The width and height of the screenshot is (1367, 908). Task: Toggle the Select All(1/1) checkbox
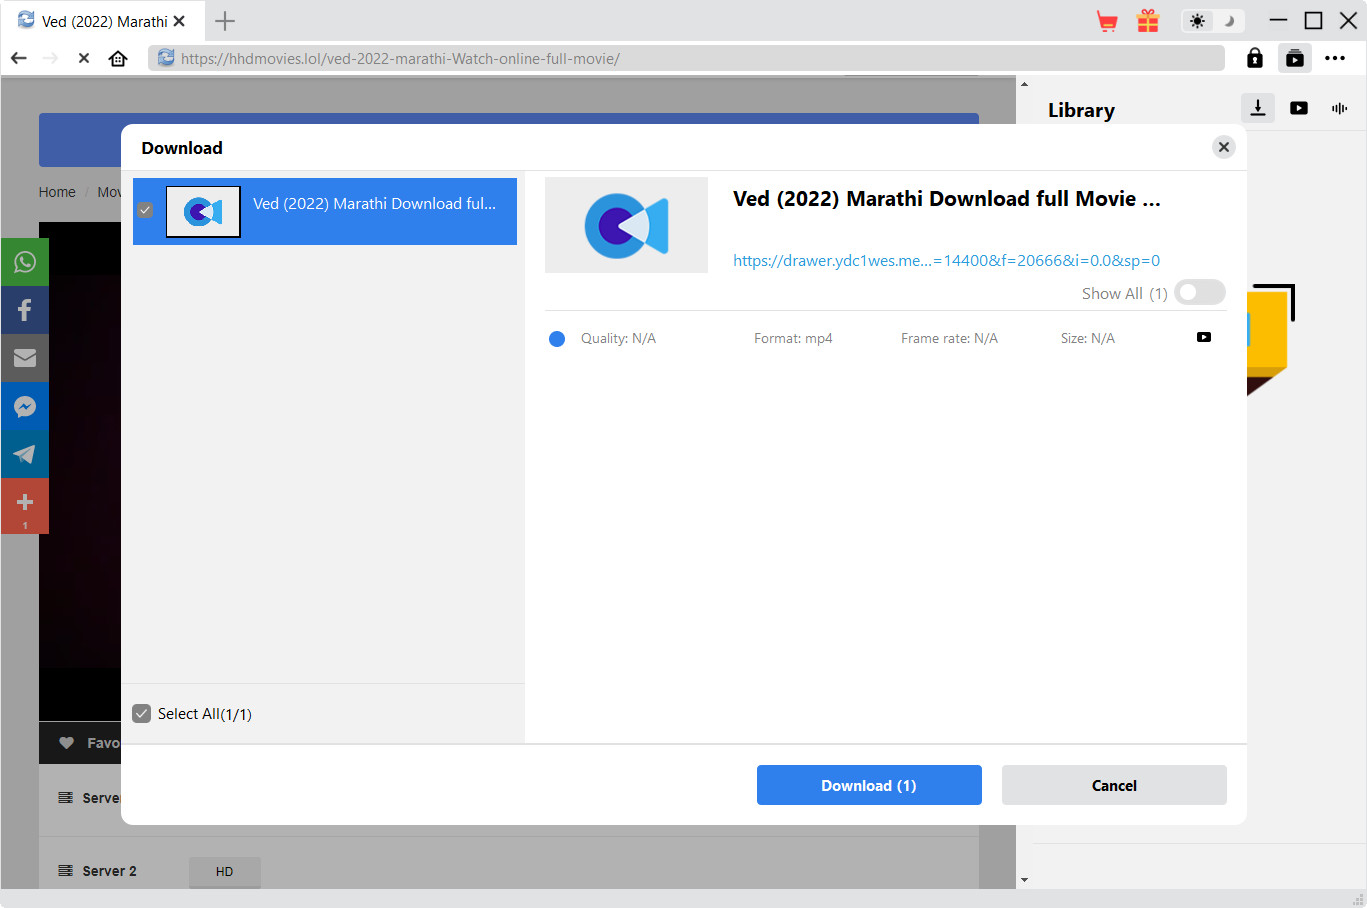pyautogui.click(x=142, y=713)
